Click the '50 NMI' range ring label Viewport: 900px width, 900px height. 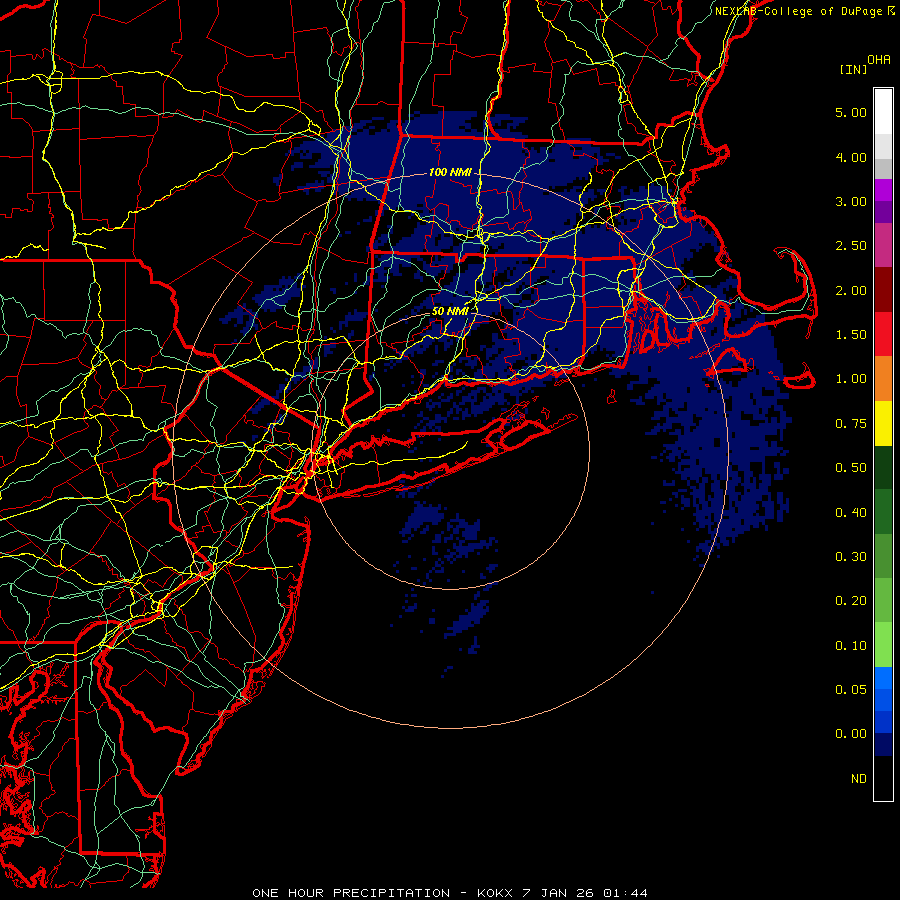coord(450,311)
